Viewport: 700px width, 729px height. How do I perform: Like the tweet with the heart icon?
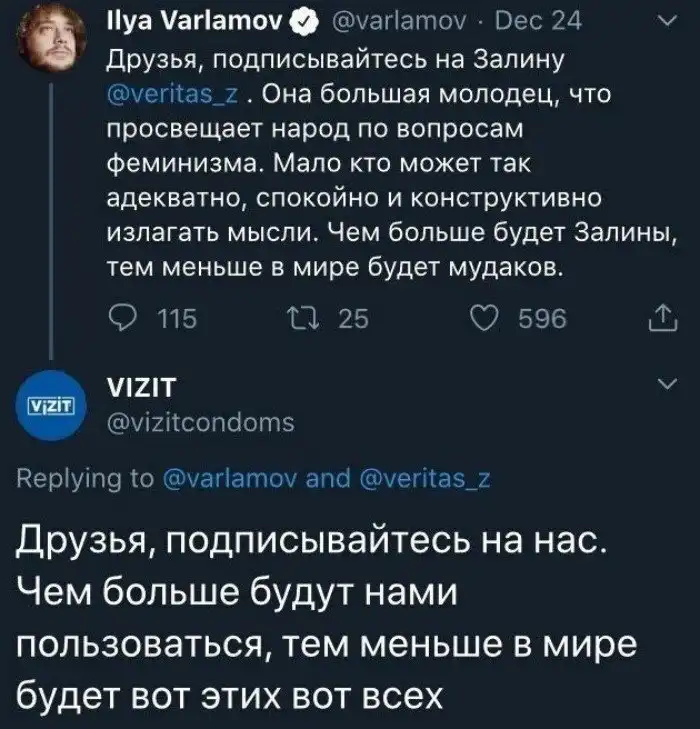487,318
